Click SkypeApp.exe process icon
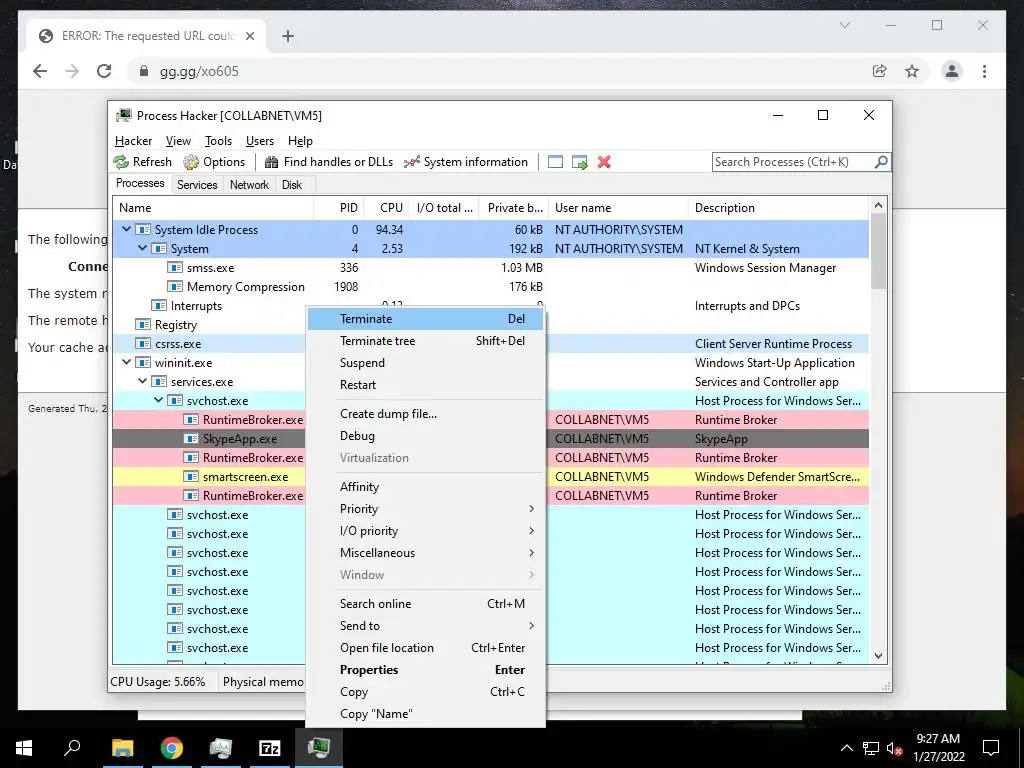Viewport: 1024px width, 768px height. tap(191, 439)
